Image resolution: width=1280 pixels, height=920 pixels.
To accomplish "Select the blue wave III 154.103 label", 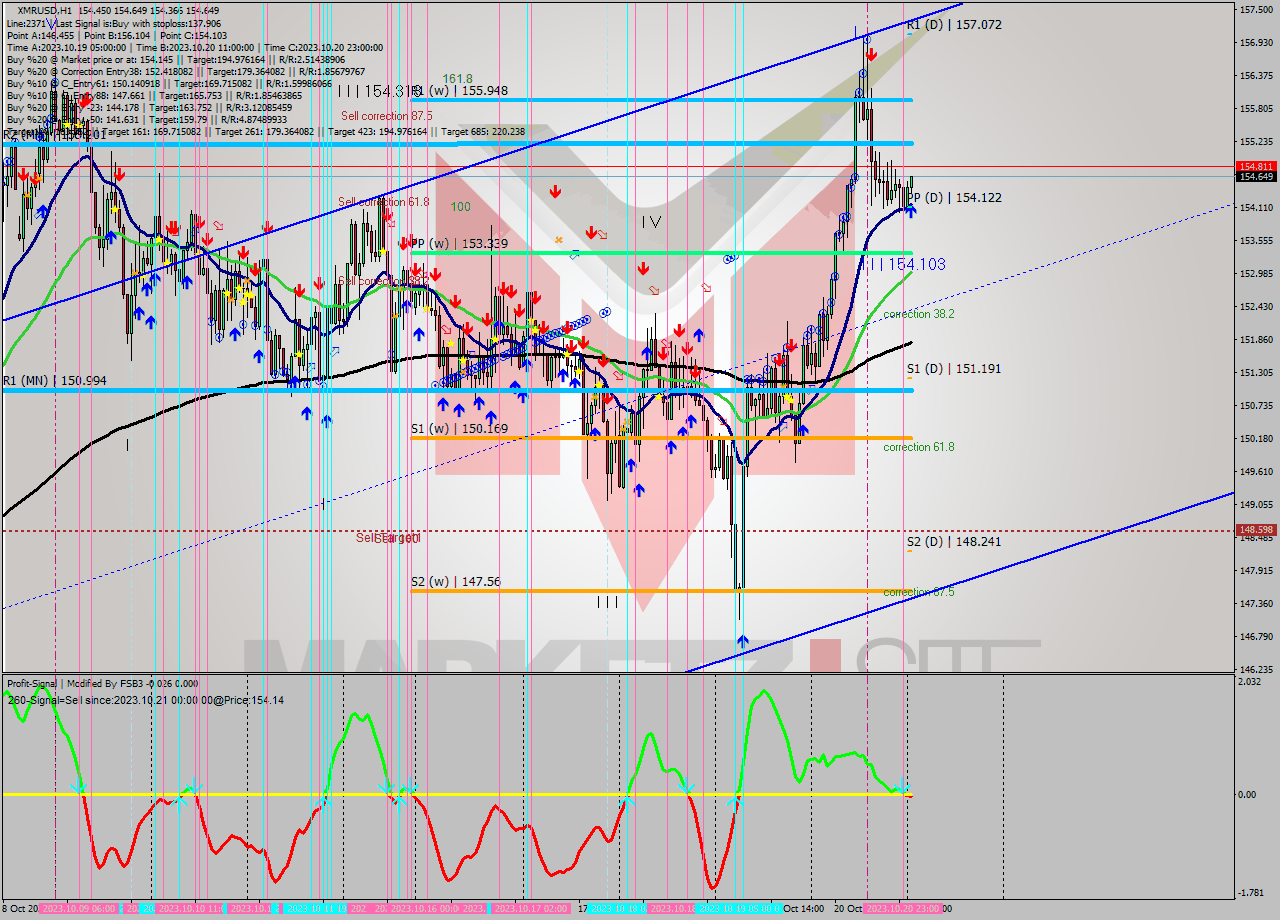I will pos(903,264).
